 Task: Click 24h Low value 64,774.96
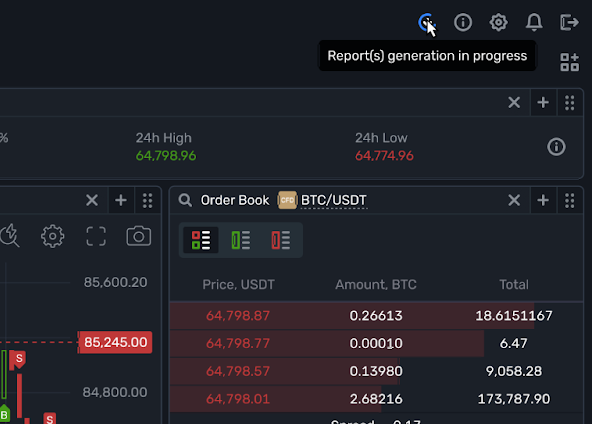[384, 156]
